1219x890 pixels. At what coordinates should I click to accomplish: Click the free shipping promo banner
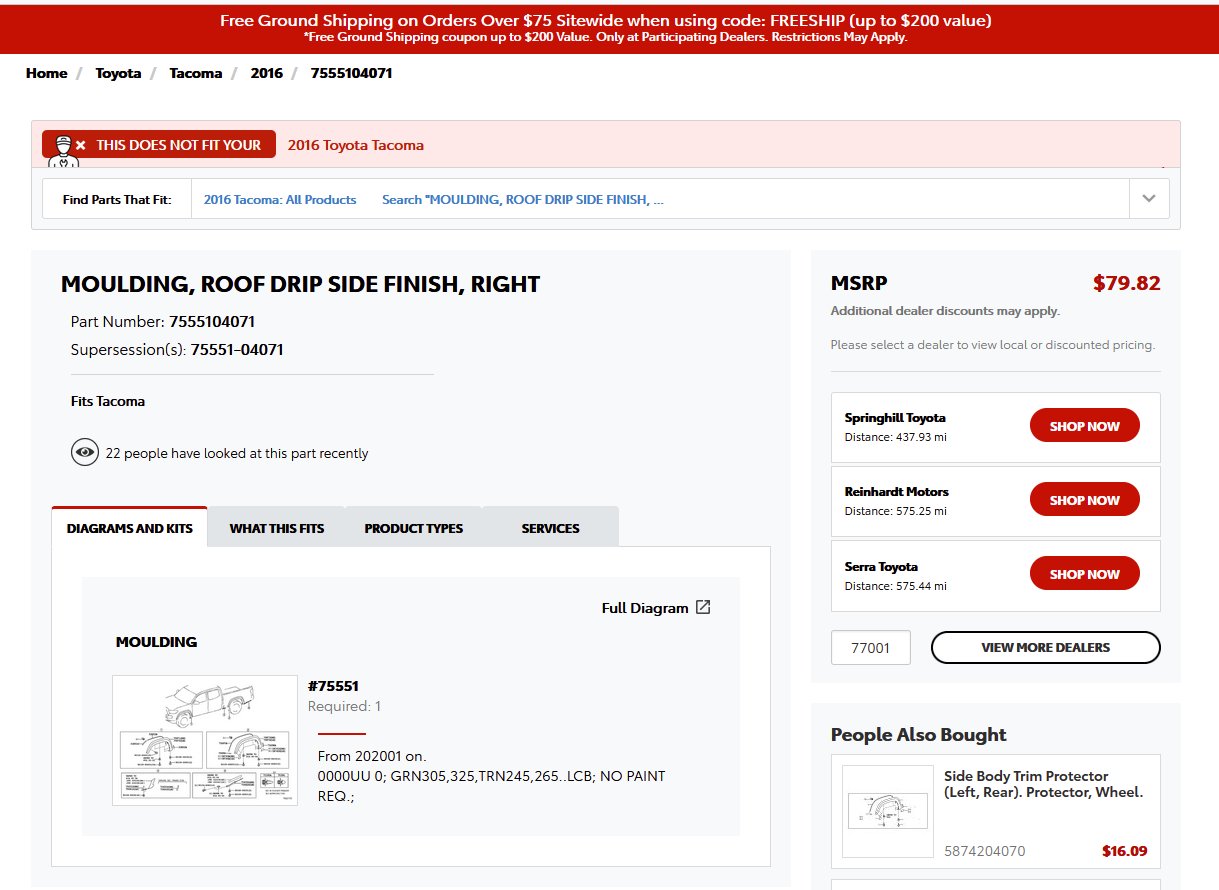pyautogui.click(x=609, y=28)
